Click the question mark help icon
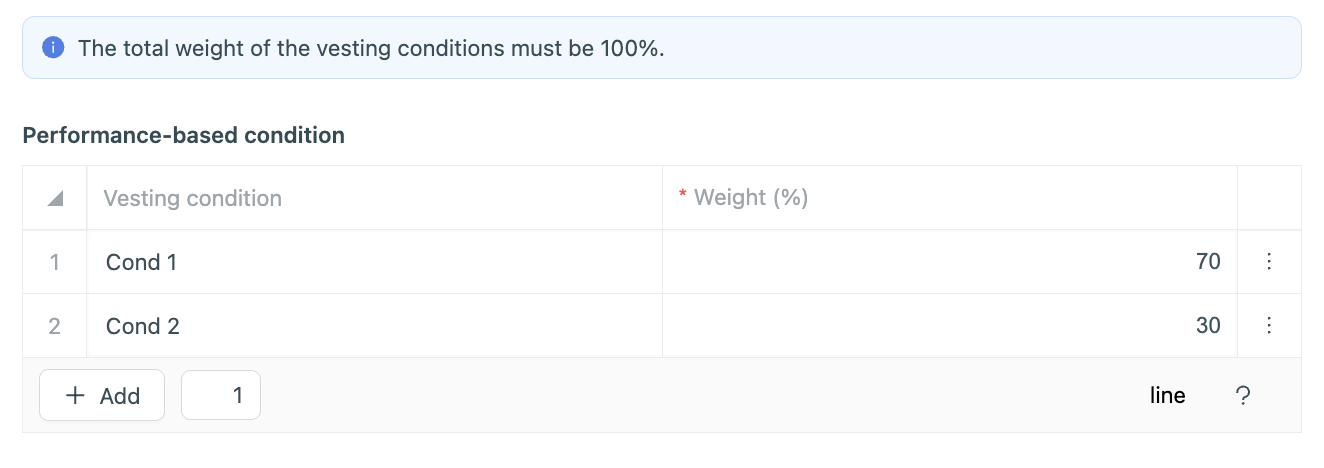 (x=1243, y=396)
